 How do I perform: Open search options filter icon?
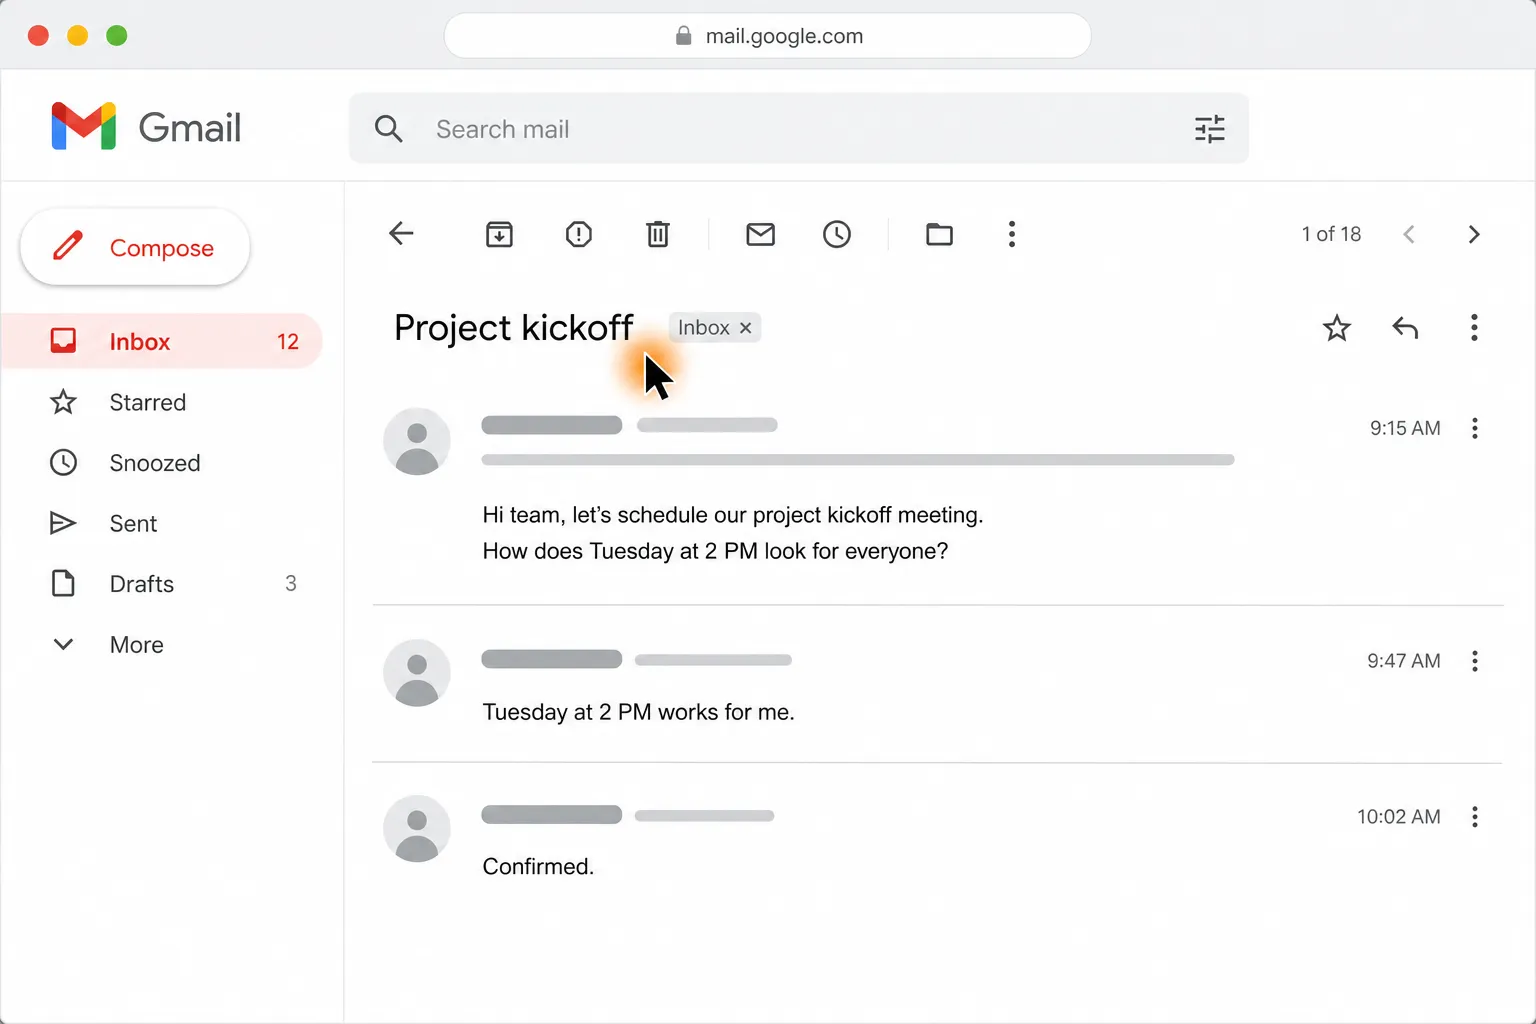1210,129
